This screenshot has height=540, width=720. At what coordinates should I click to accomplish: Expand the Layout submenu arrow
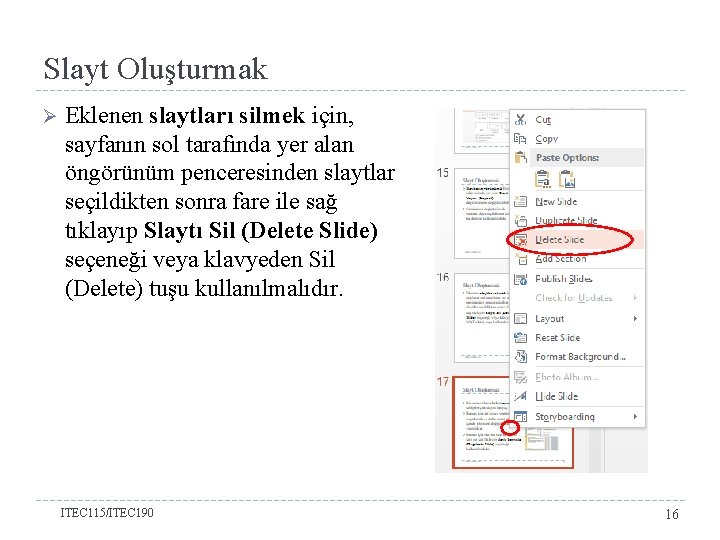coord(636,319)
